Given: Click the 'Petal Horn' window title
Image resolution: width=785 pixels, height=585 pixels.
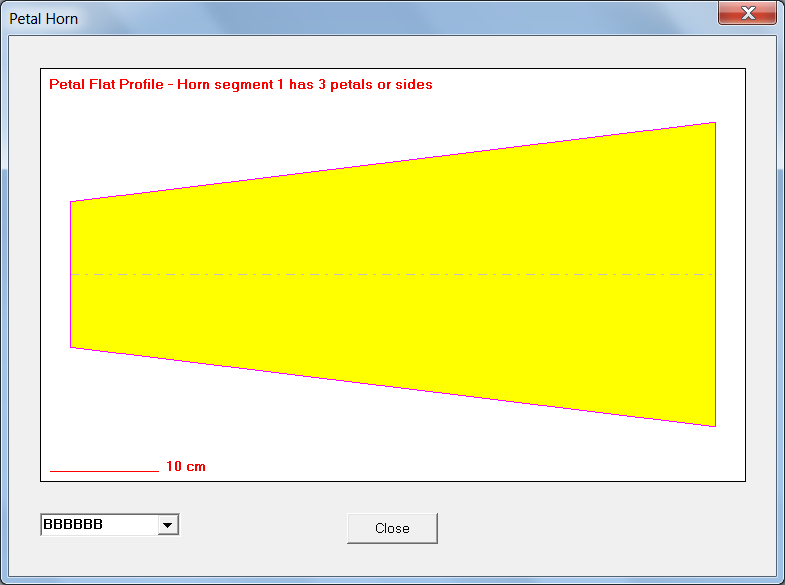Looking at the screenshot, I should [x=44, y=19].
